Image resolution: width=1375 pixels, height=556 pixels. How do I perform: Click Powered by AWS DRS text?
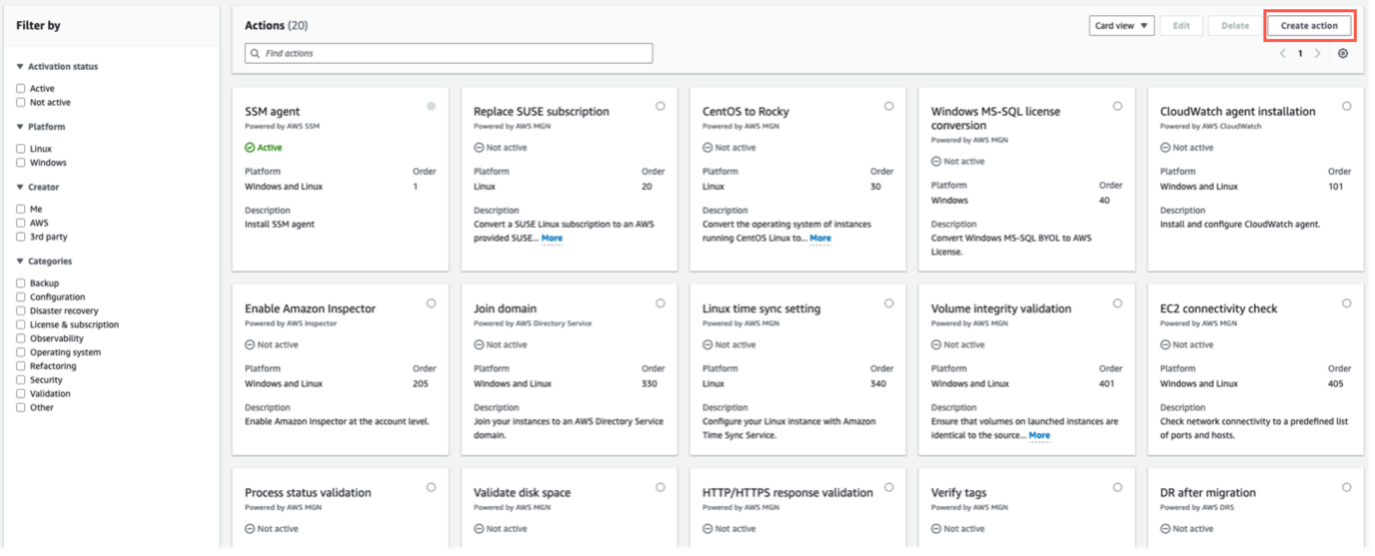pos(1195,508)
